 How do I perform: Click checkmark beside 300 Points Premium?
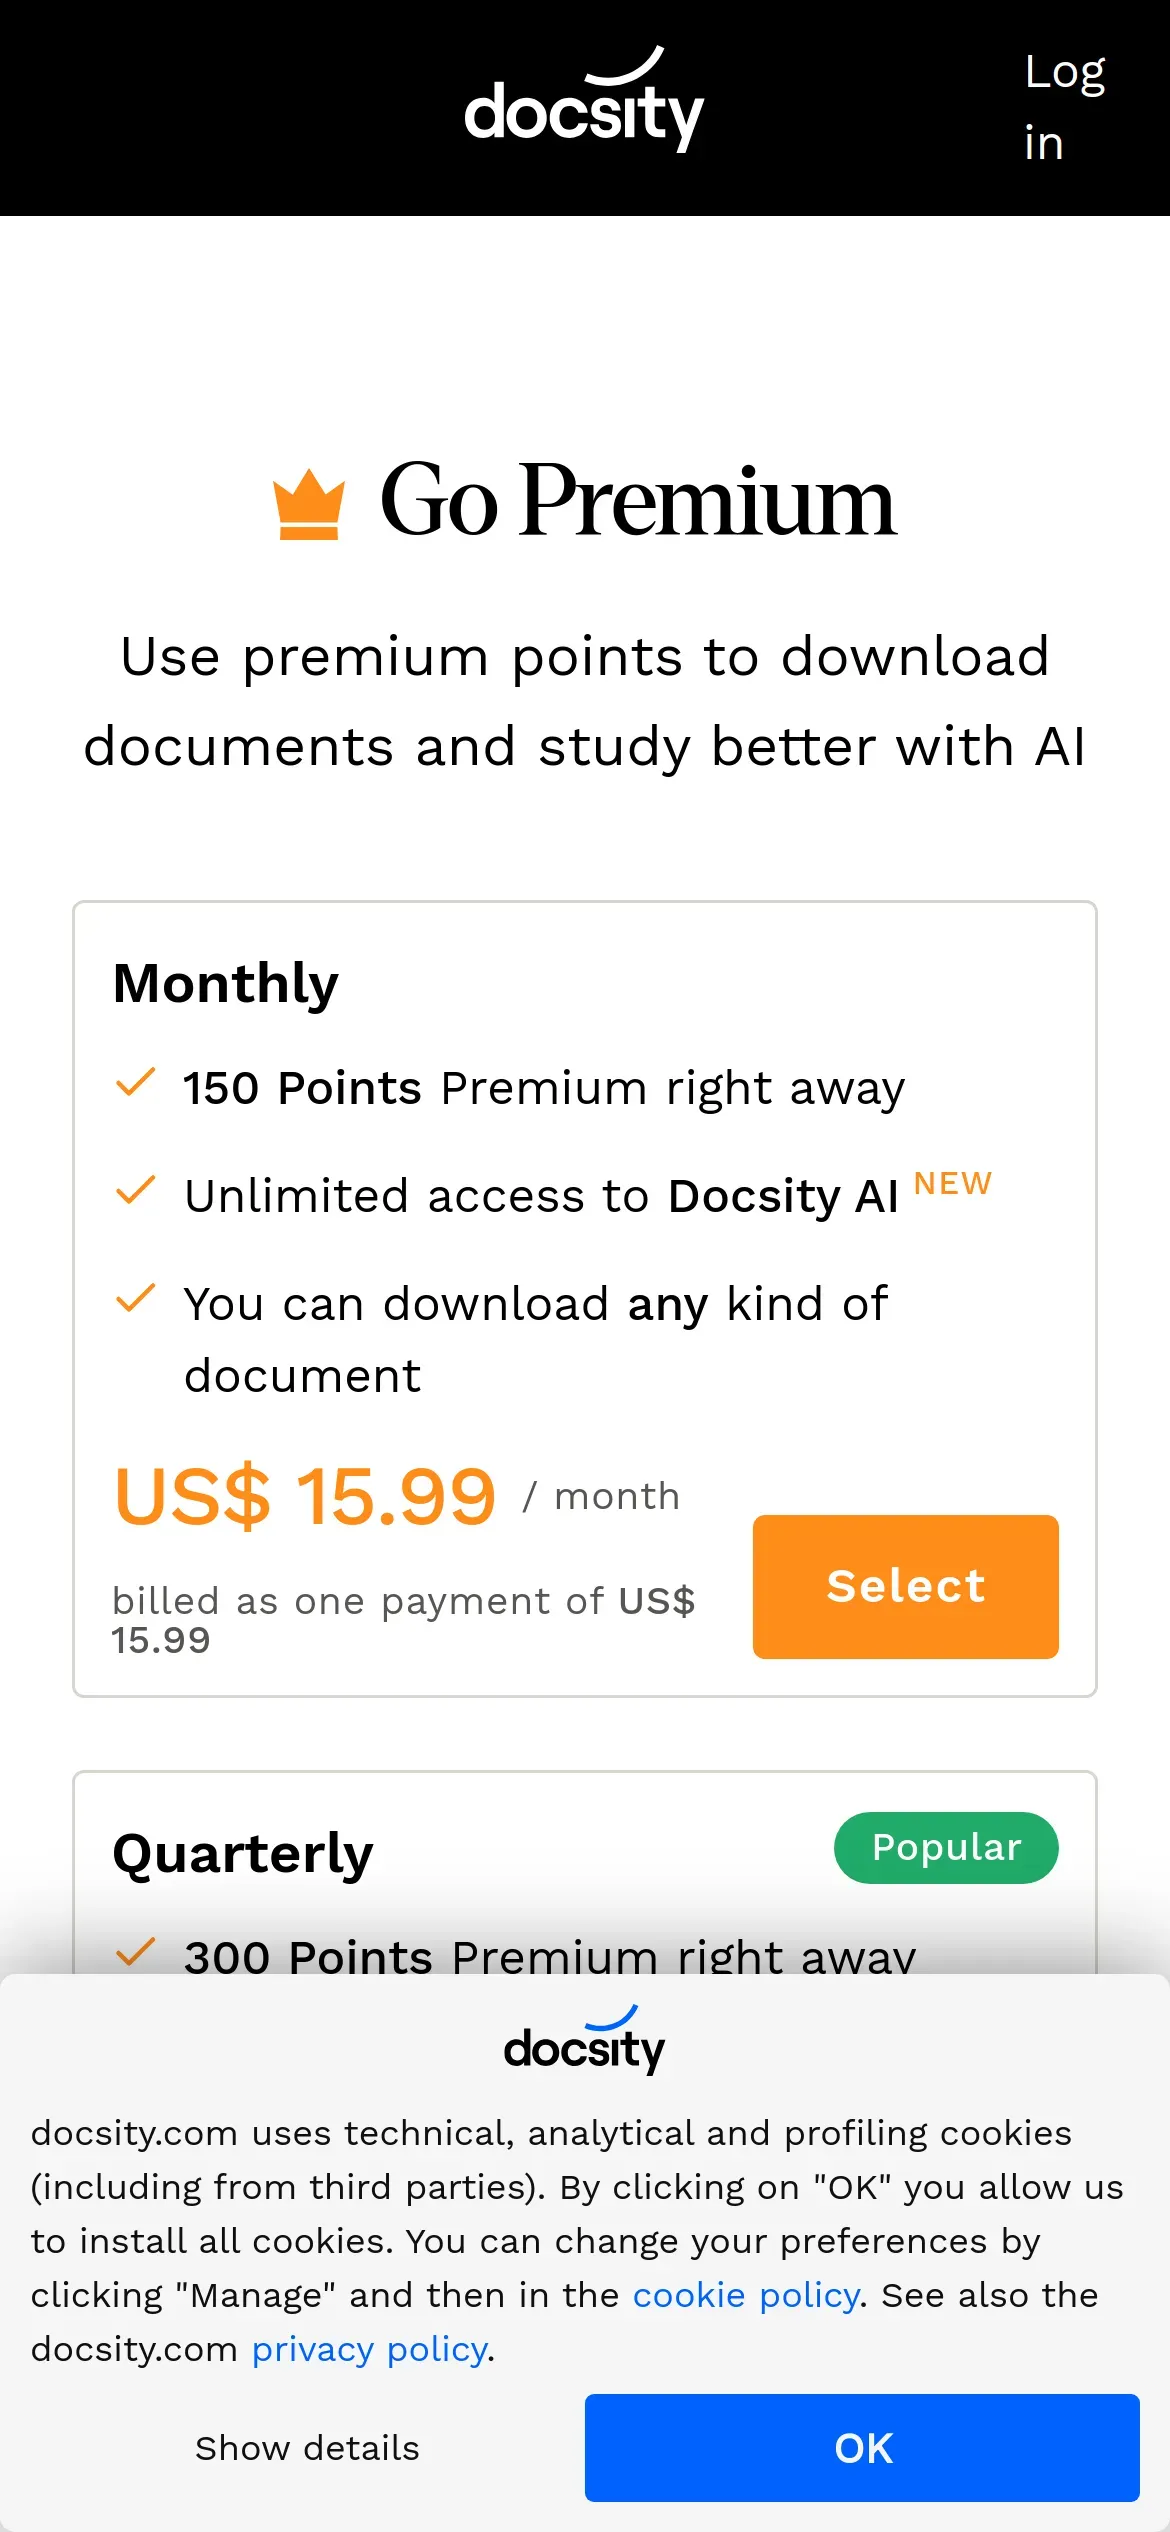click(x=136, y=1951)
